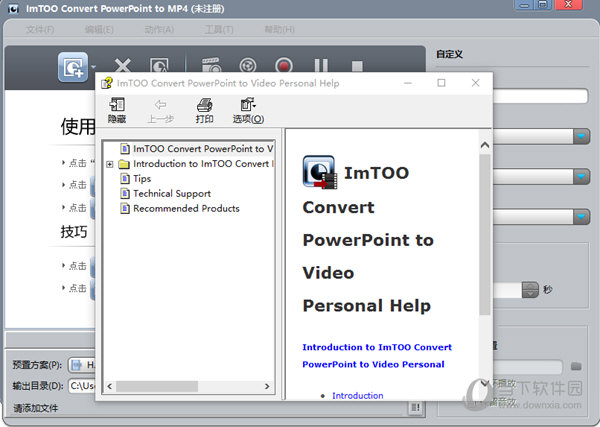Click the text field at top of 自定义 panel
This screenshot has height=427, width=600.
pos(540,96)
